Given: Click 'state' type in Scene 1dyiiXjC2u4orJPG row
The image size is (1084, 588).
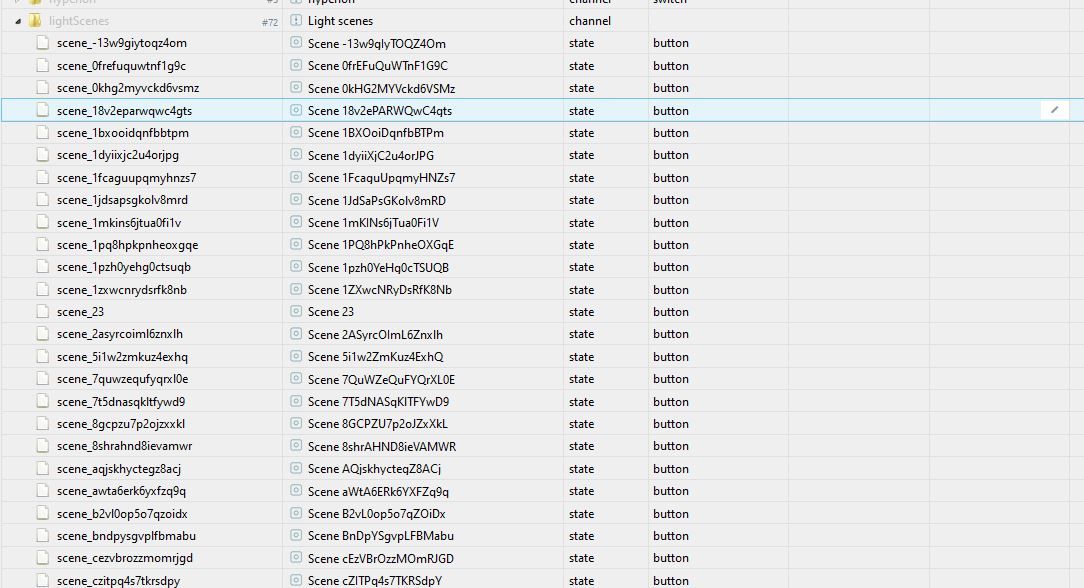Looking at the screenshot, I should 581,155.
